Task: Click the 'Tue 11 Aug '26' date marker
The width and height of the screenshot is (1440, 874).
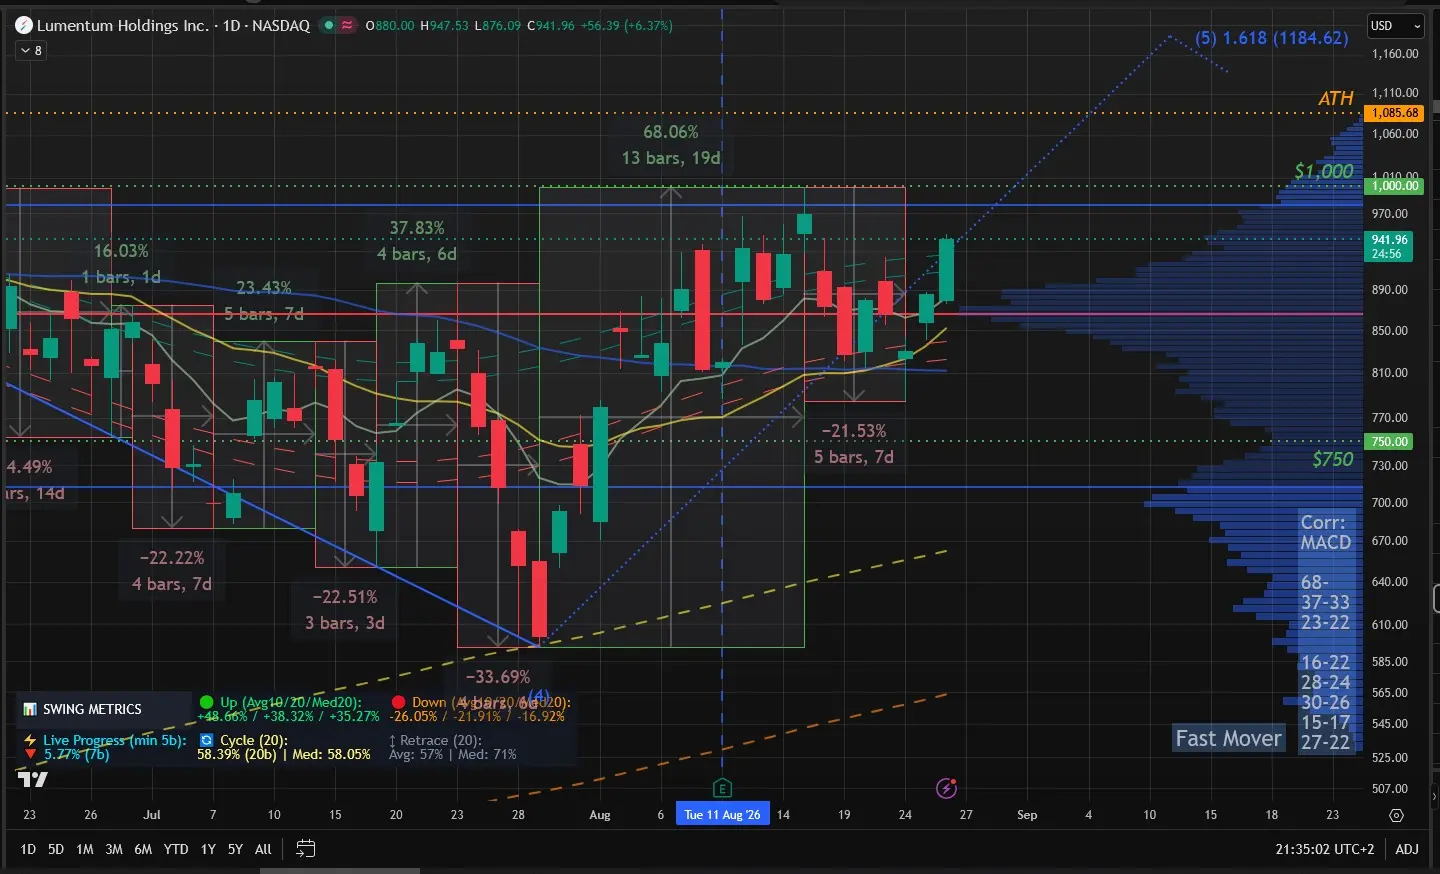Action: click(722, 814)
